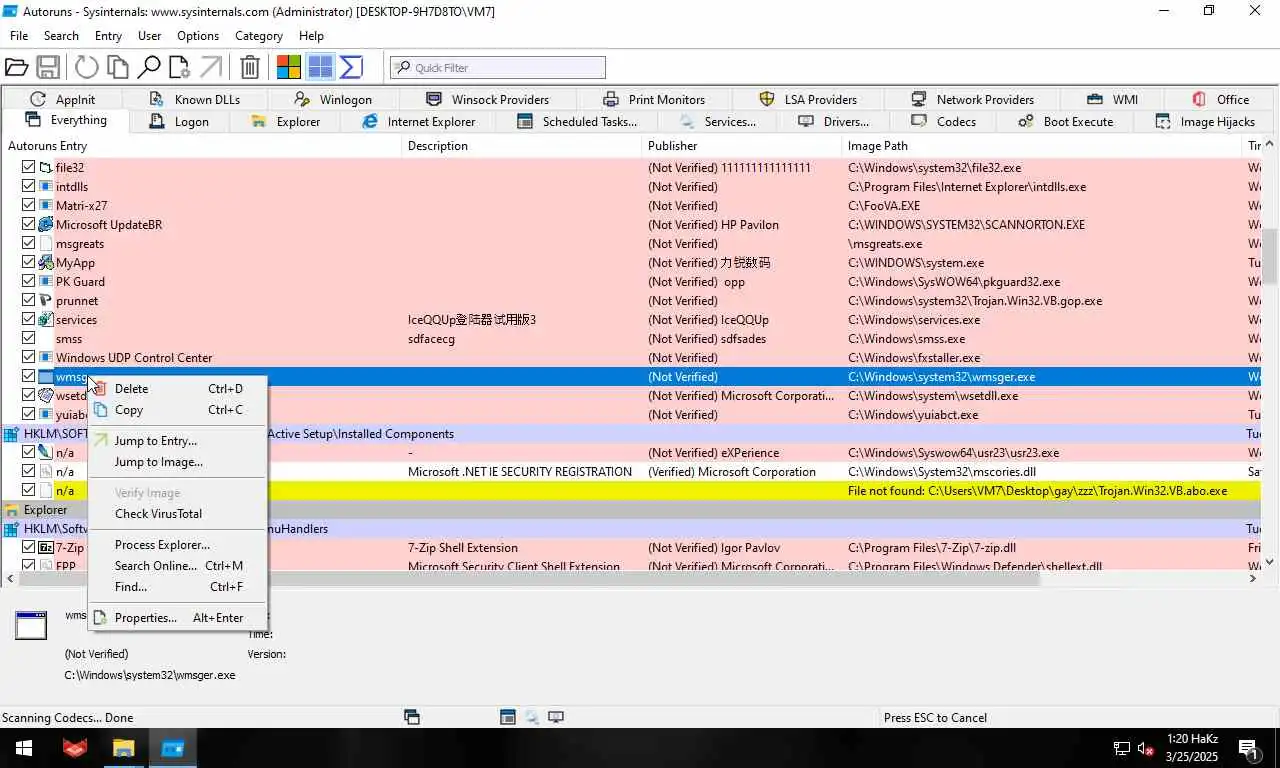Select the yellow Trojan.Win32.VB.abo.exe row

(x=631, y=491)
